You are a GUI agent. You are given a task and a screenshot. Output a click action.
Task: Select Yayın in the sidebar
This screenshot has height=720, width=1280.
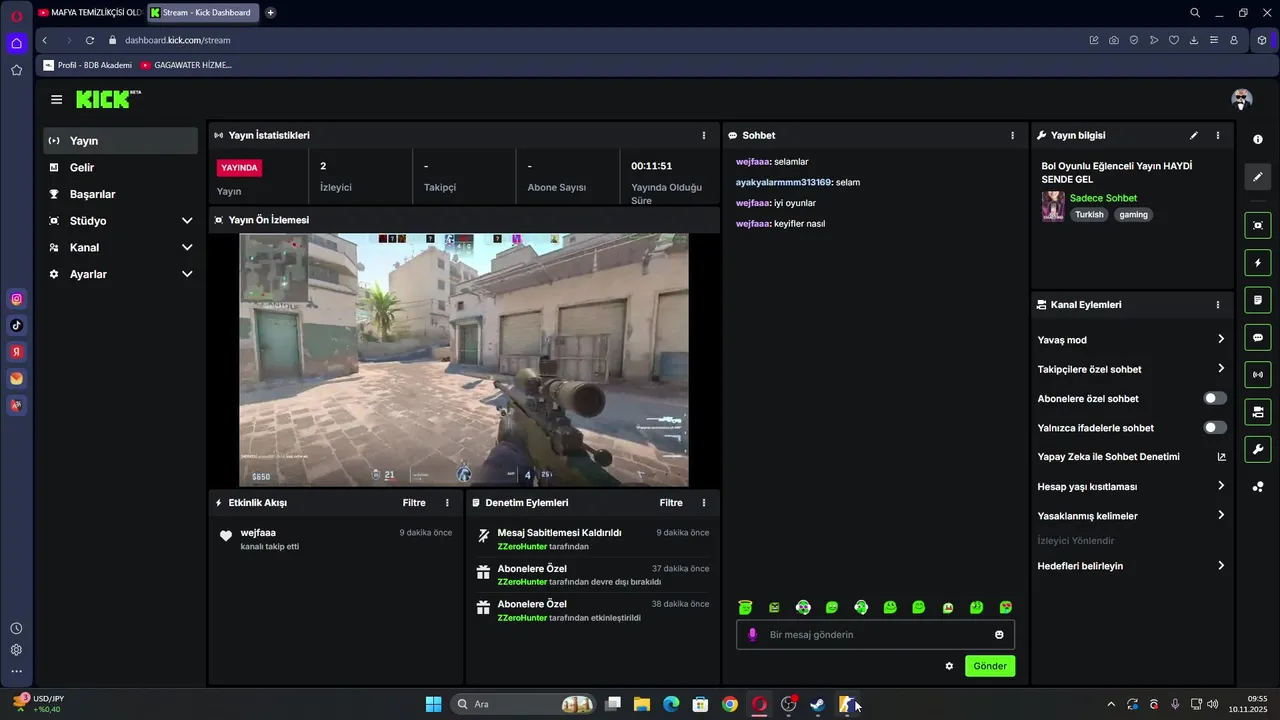[x=120, y=141]
